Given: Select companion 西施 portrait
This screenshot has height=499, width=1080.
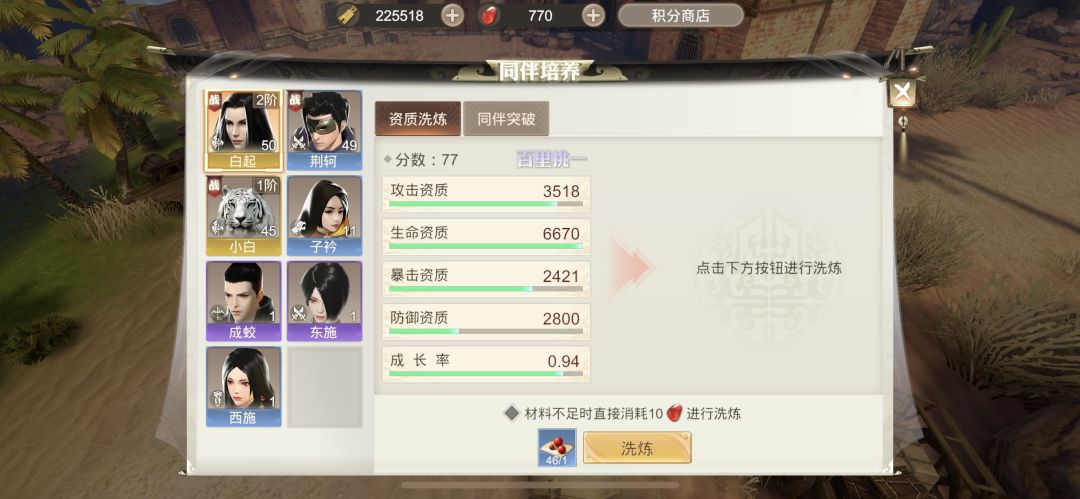Looking at the screenshot, I should (x=244, y=387).
